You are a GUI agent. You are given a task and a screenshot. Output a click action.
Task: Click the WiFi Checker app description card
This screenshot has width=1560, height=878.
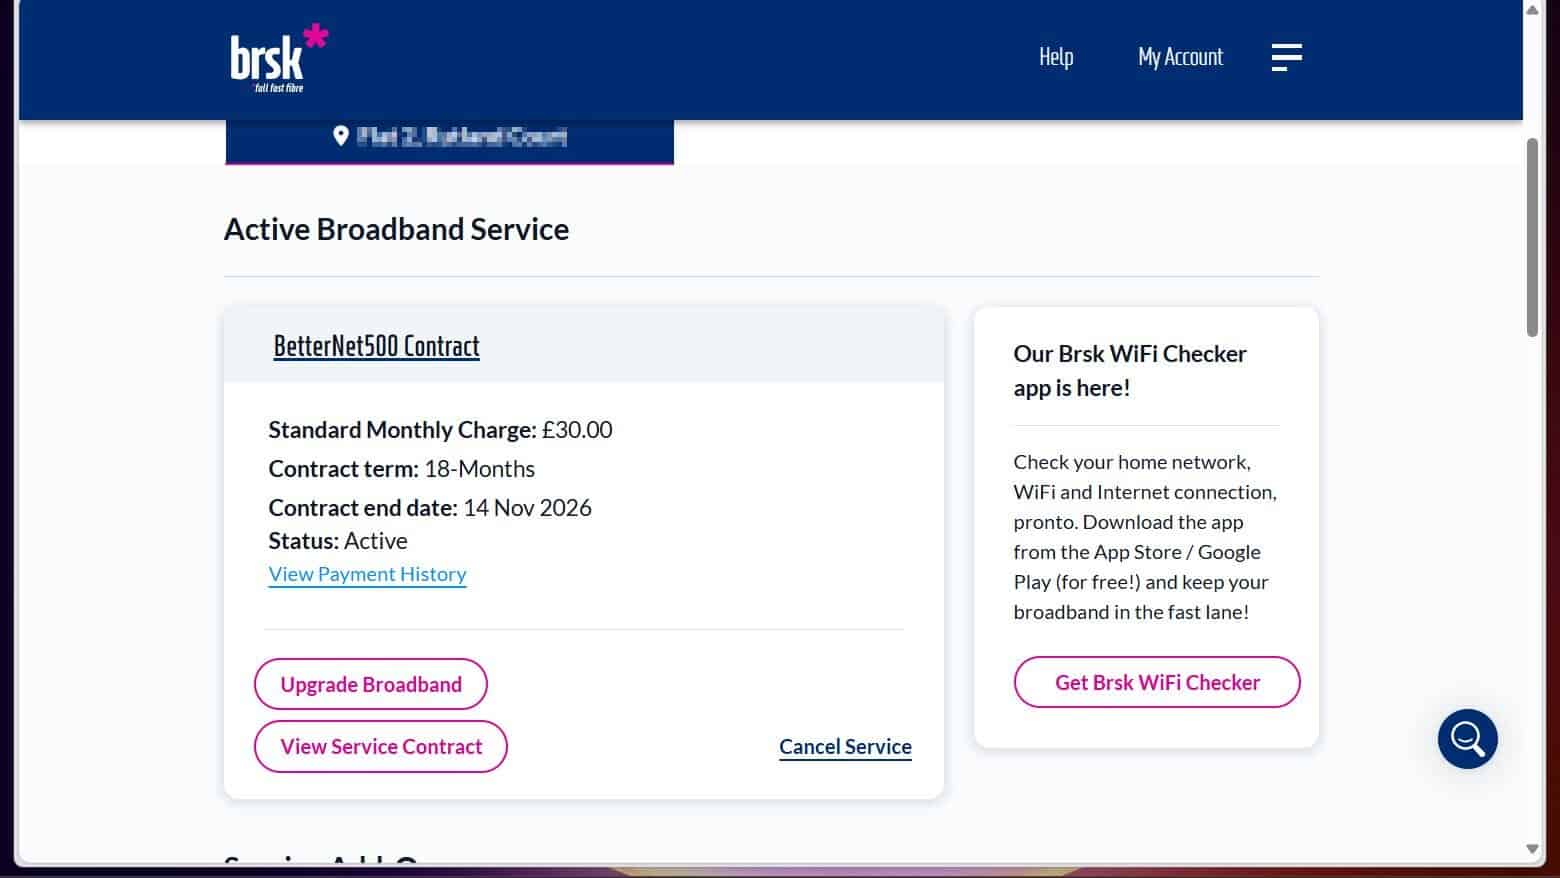point(1145,537)
